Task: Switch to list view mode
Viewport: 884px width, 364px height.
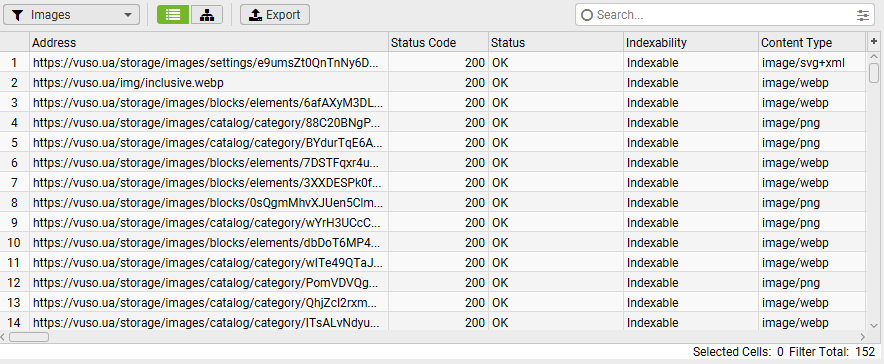Action: point(173,15)
